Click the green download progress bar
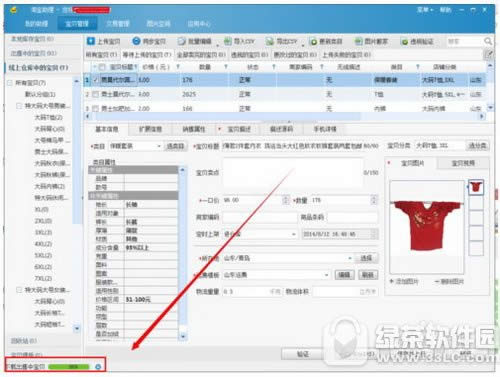This screenshot has height=377, width=500. pos(69,367)
